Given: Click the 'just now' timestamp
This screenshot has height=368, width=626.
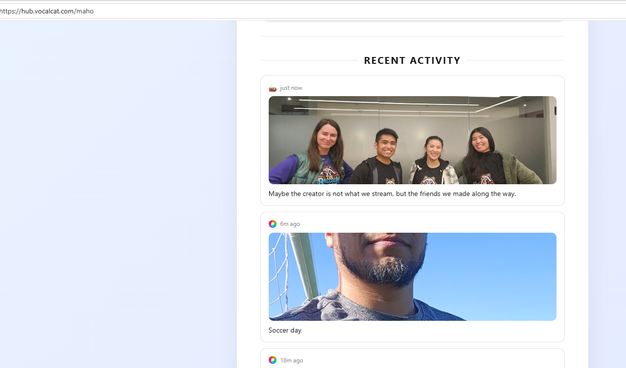Looking at the screenshot, I should 291,88.
